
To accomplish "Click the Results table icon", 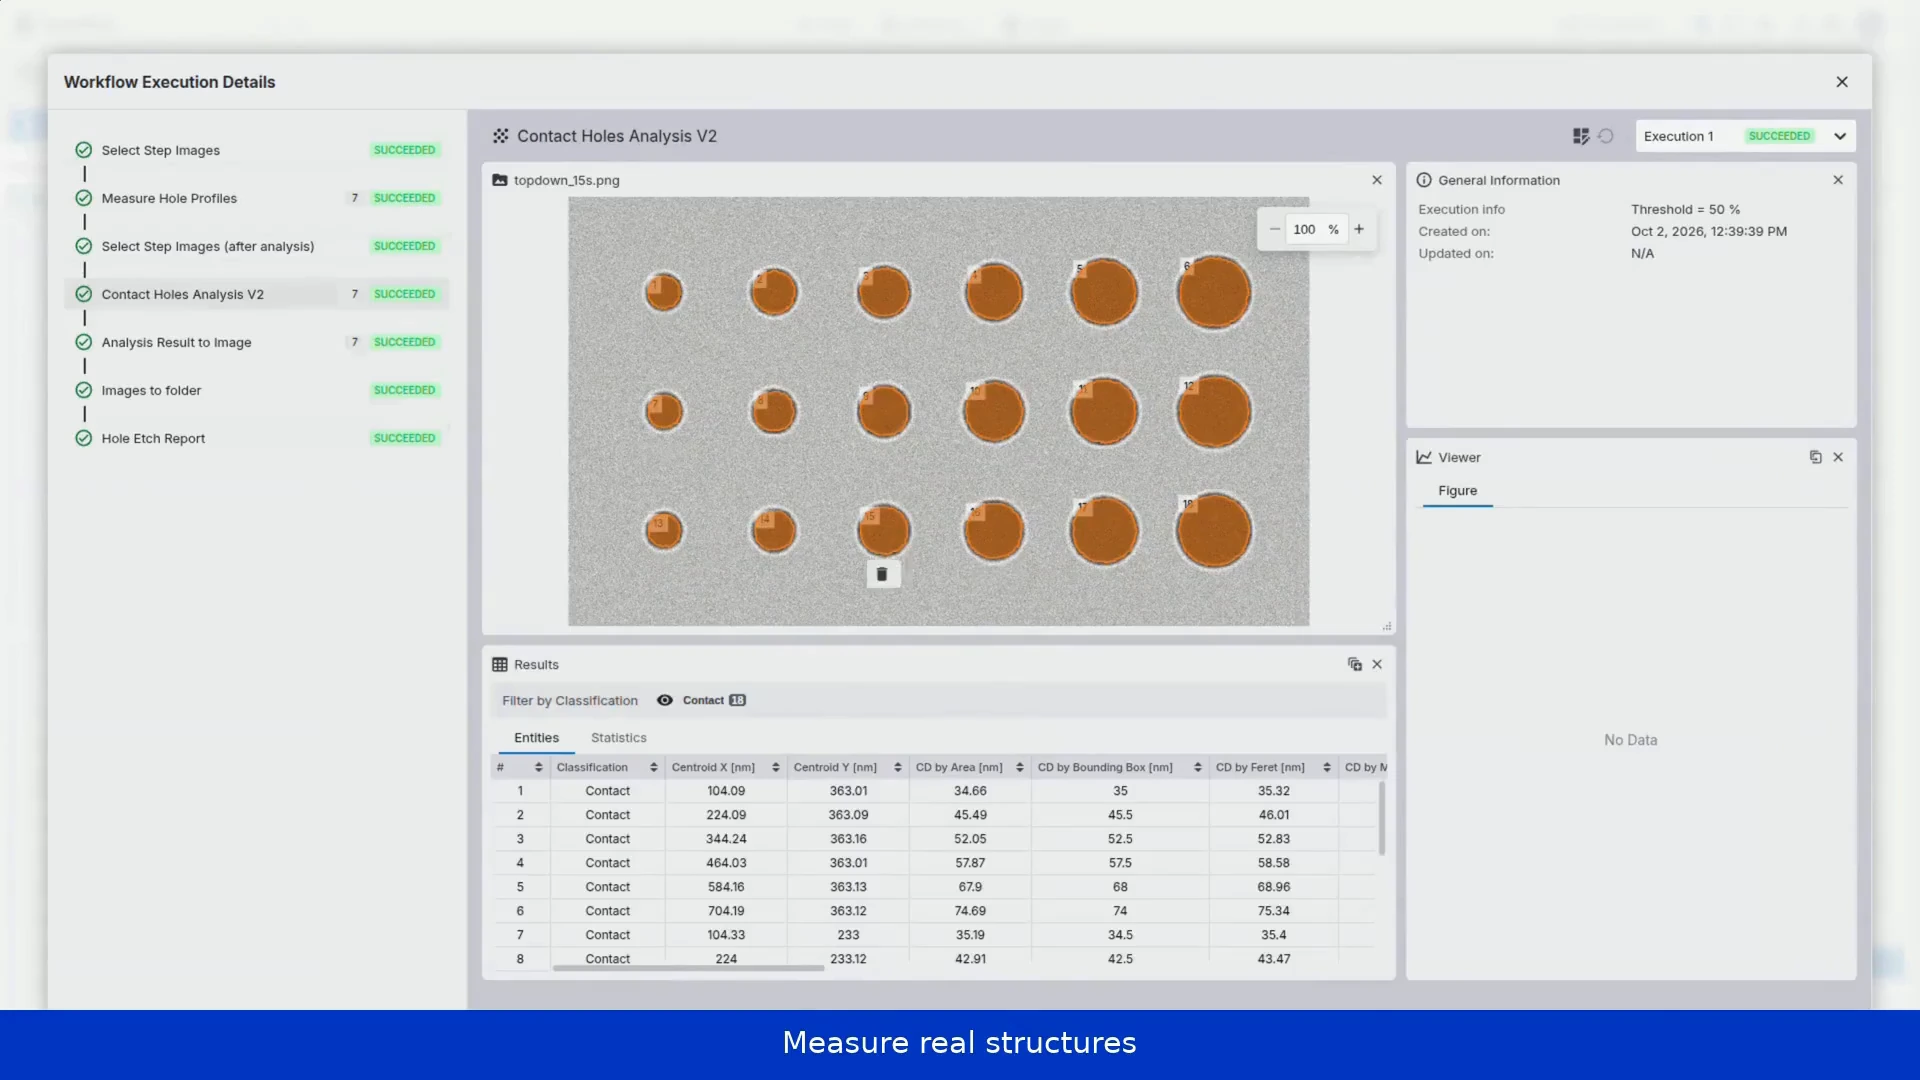I will point(500,664).
